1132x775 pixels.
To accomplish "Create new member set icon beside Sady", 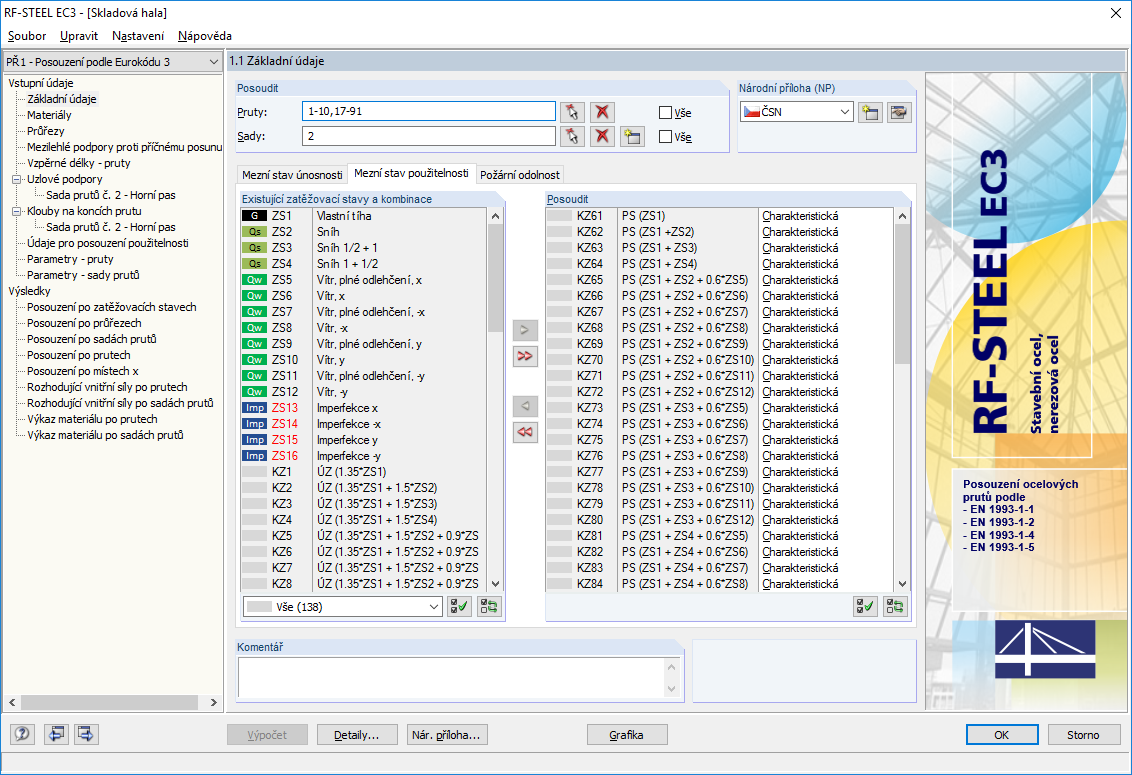I will [632, 136].
